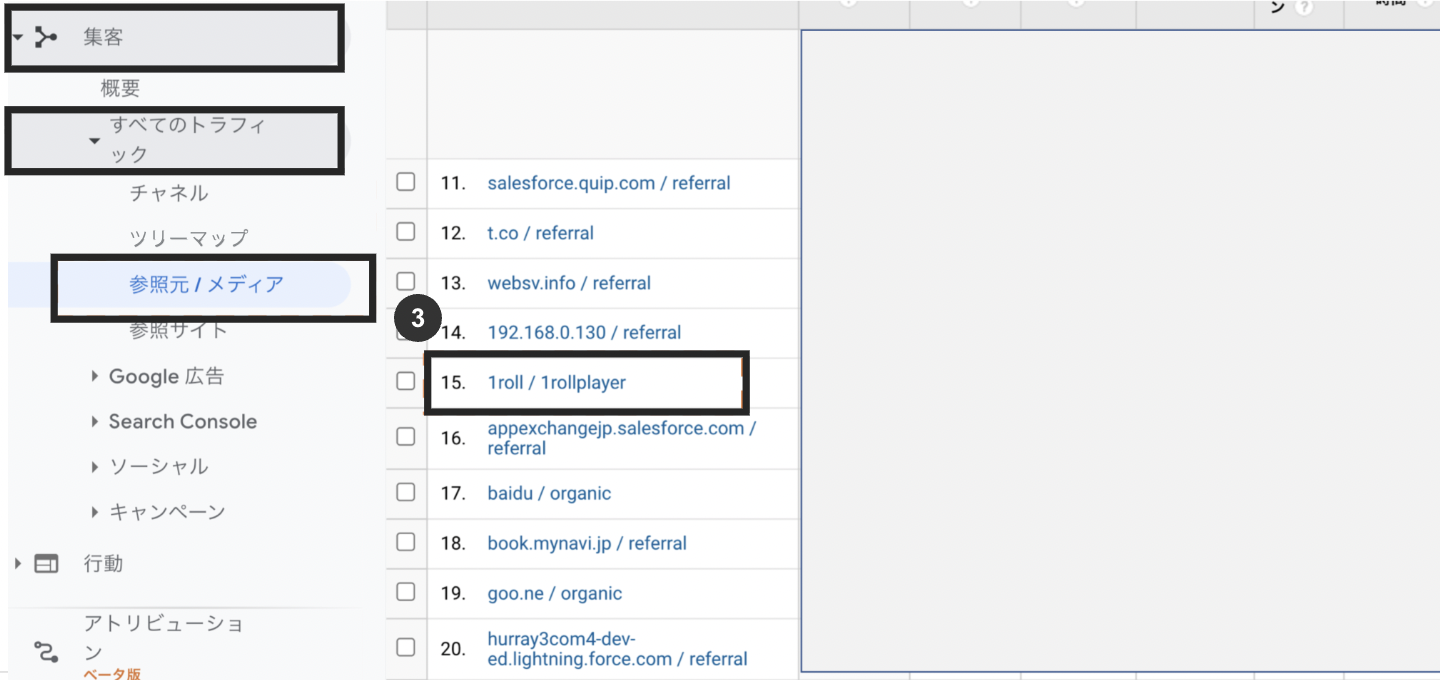Screen dimensions: 1440x680
Task: Click the Attribution (アトリビューション) path icon
Action: (46, 652)
